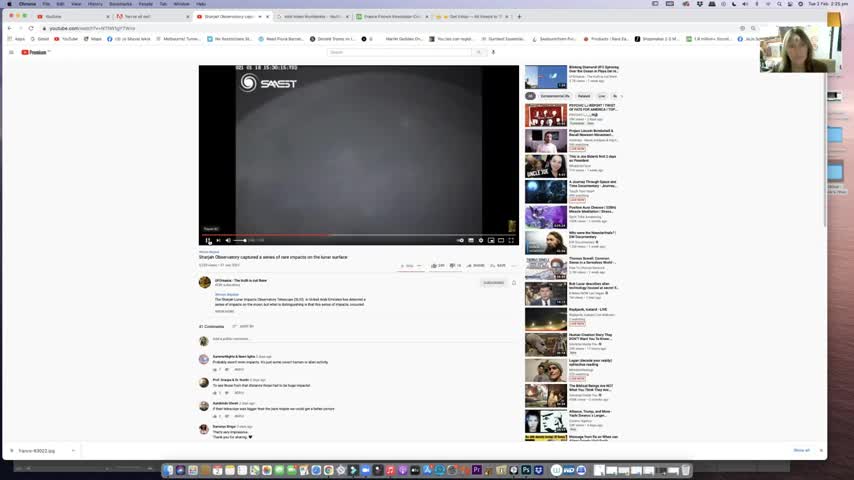
Task: Skip to next video in player
Action: 218,240
